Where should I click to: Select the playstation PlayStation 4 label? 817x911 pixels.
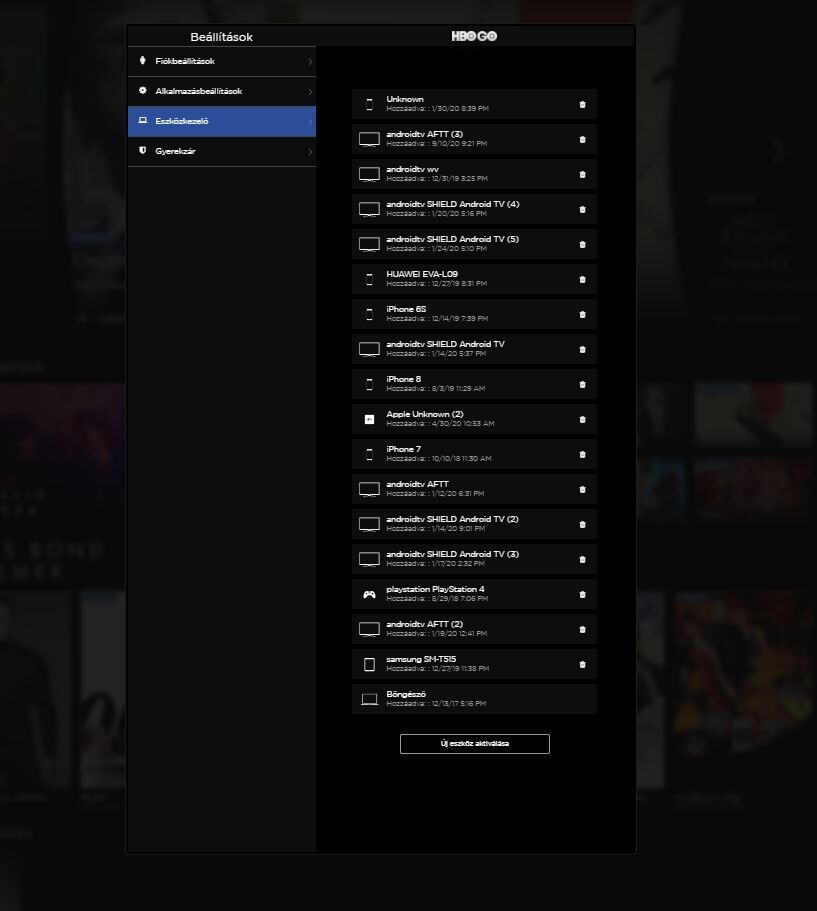(x=435, y=589)
